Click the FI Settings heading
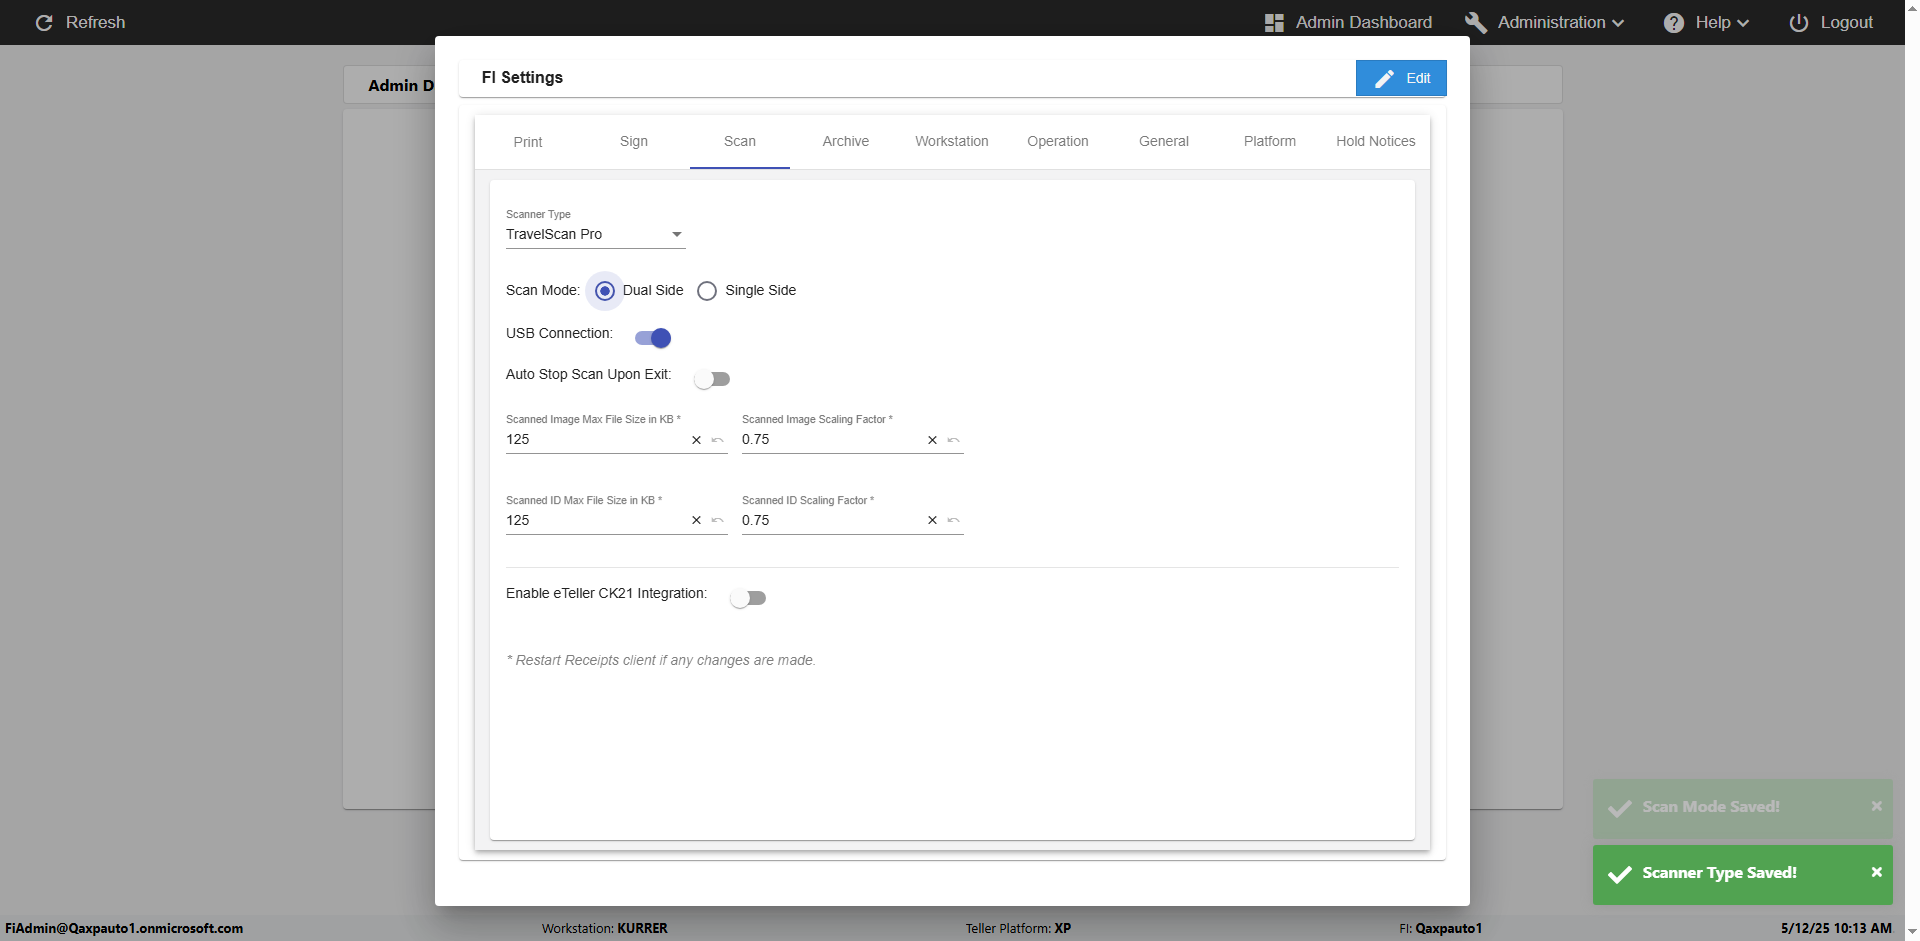The height and width of the screenshot is (941, 1920). click(522, 78)
